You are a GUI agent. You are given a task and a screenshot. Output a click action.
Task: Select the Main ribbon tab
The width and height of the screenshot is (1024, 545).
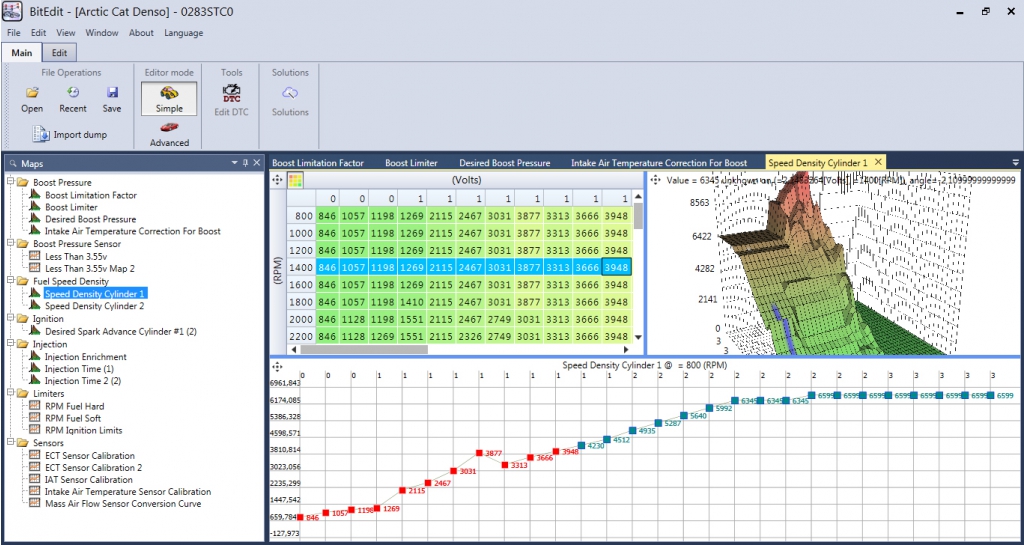(x=22, y=53)
